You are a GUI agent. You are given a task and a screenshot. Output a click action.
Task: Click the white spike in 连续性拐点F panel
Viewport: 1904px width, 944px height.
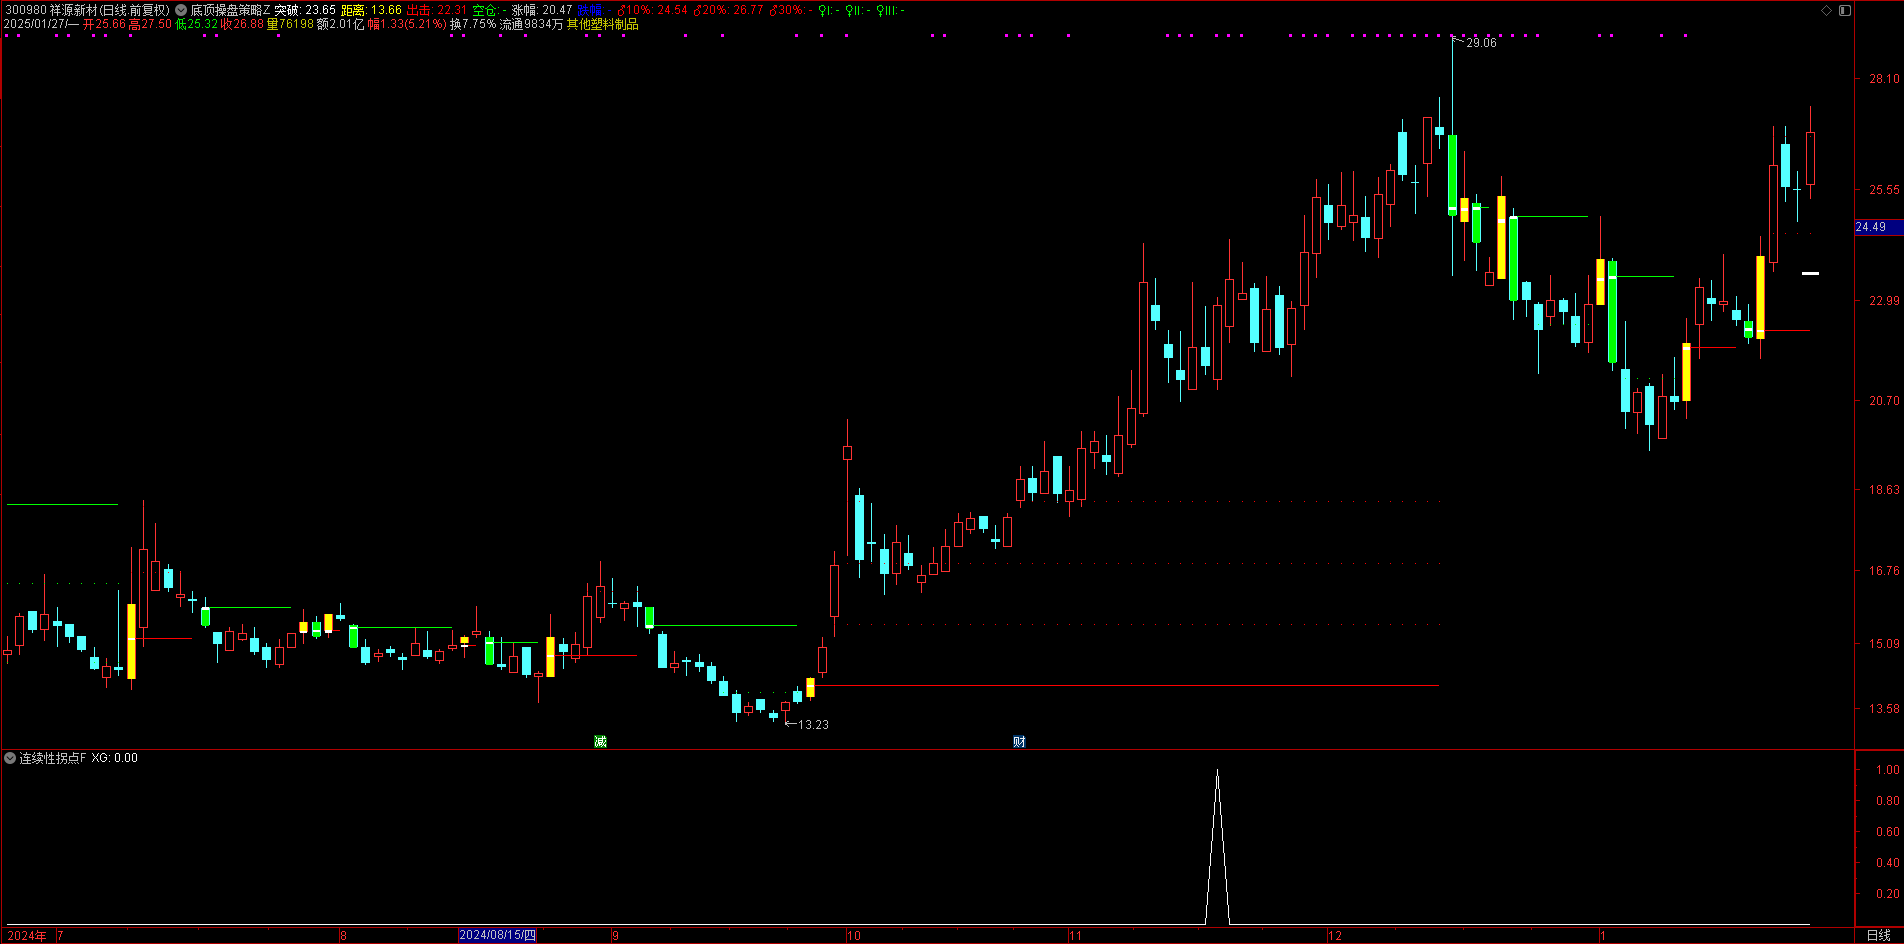1217,846
